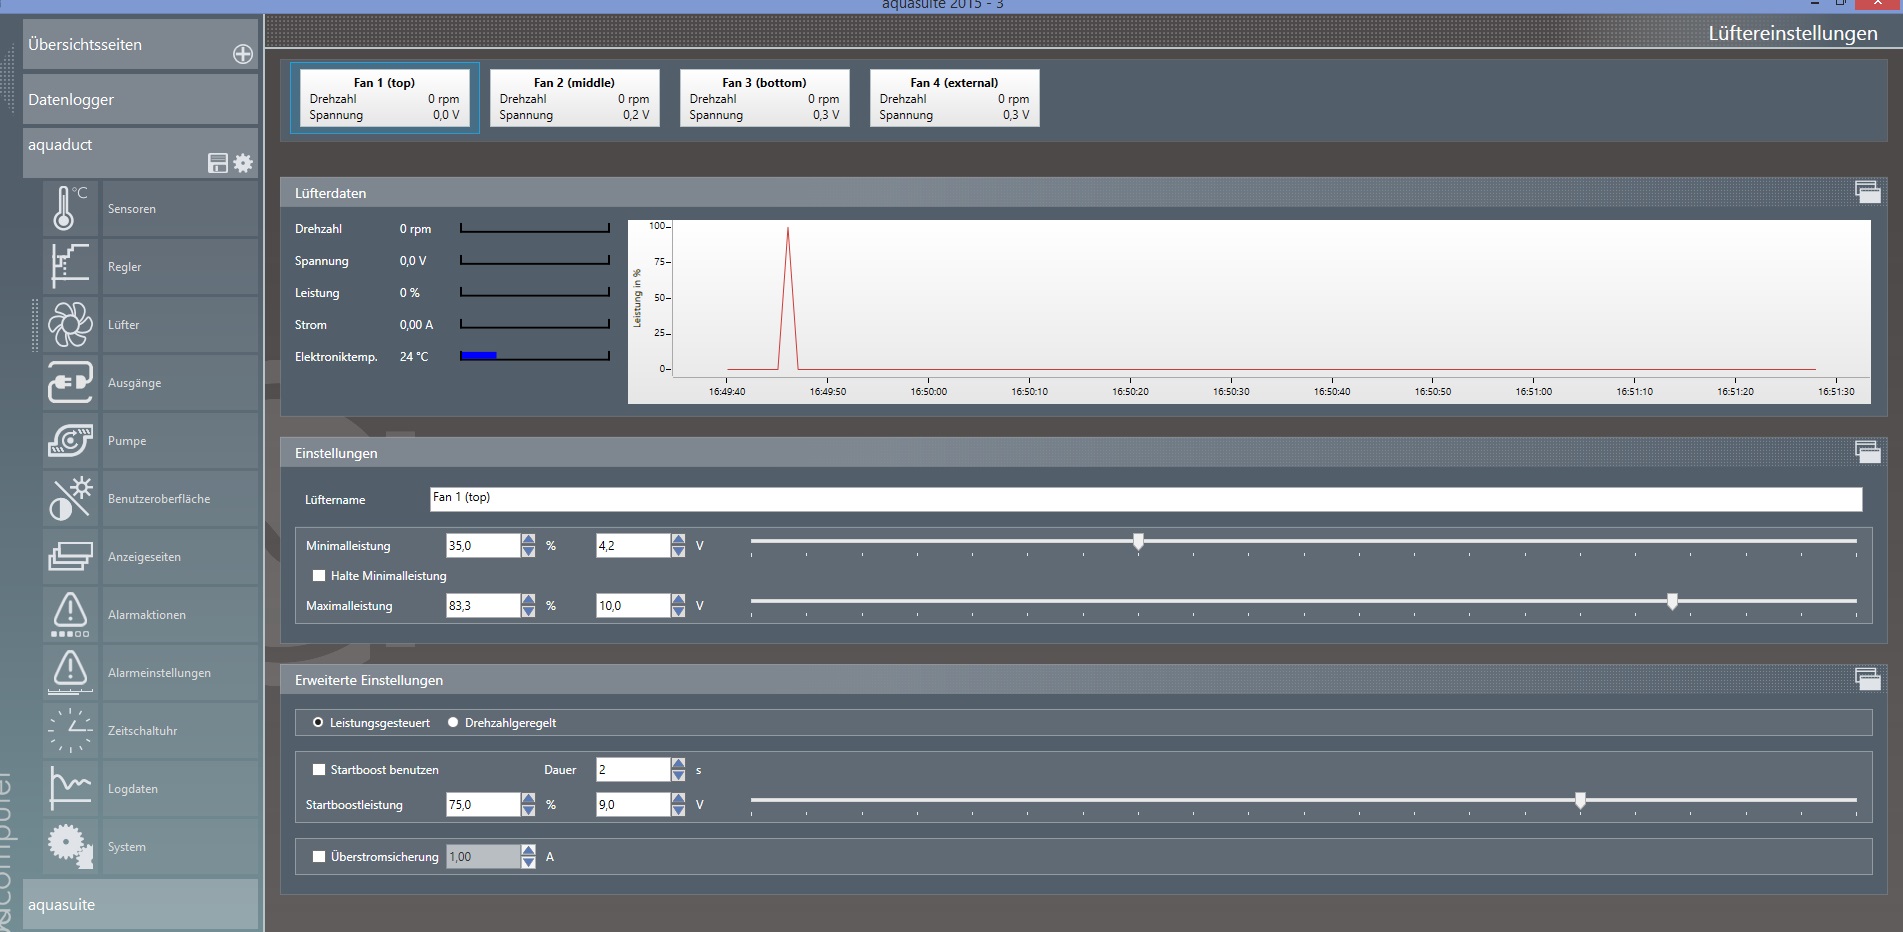Viewport: 1903px width, 932px height.
Task: Select the Fan 4 (external) tile
Action: tap(954, 98)
